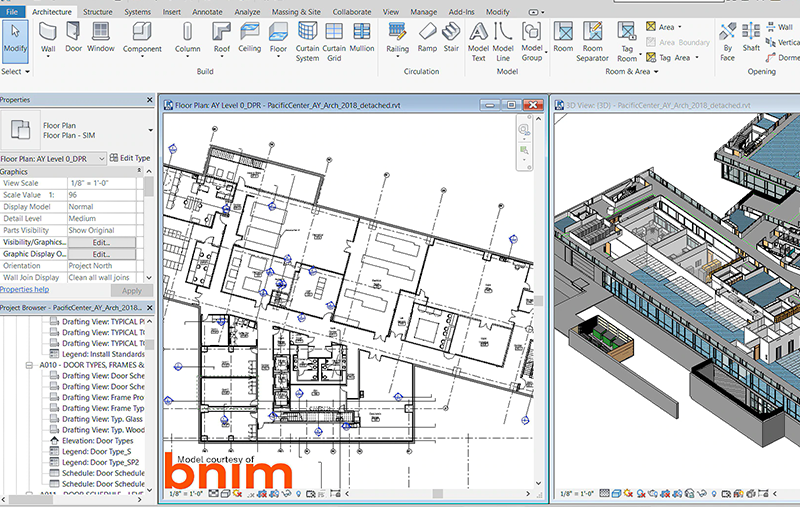This screenshot has width=800, height=507.
Task: Select the Stair tool
Action: pos(451,38)
